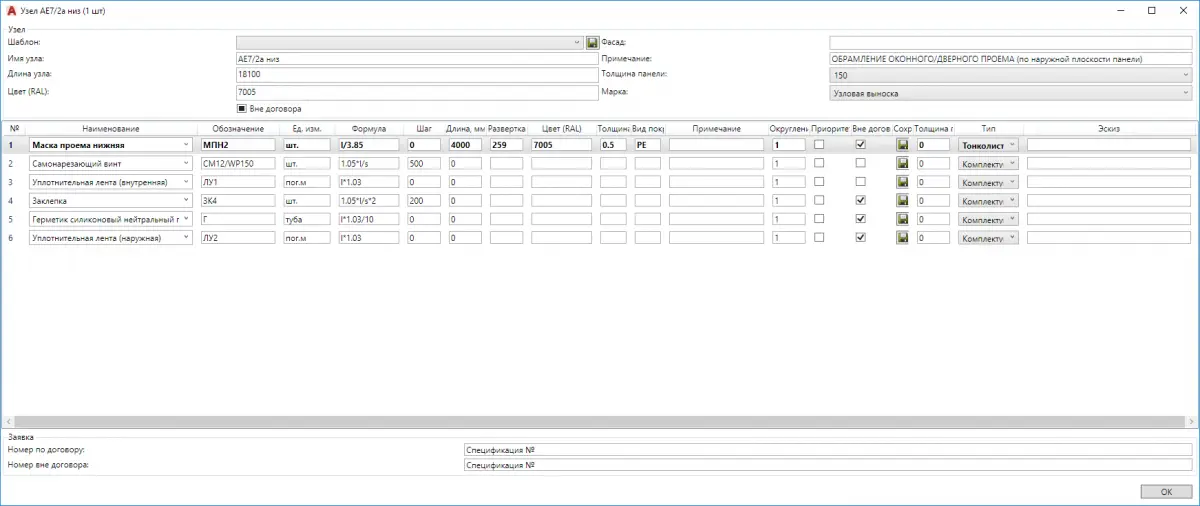Click the Вид покрытия cell PE
The height and width of the screenshot is (506, 1200).
[x=647, y=145]
